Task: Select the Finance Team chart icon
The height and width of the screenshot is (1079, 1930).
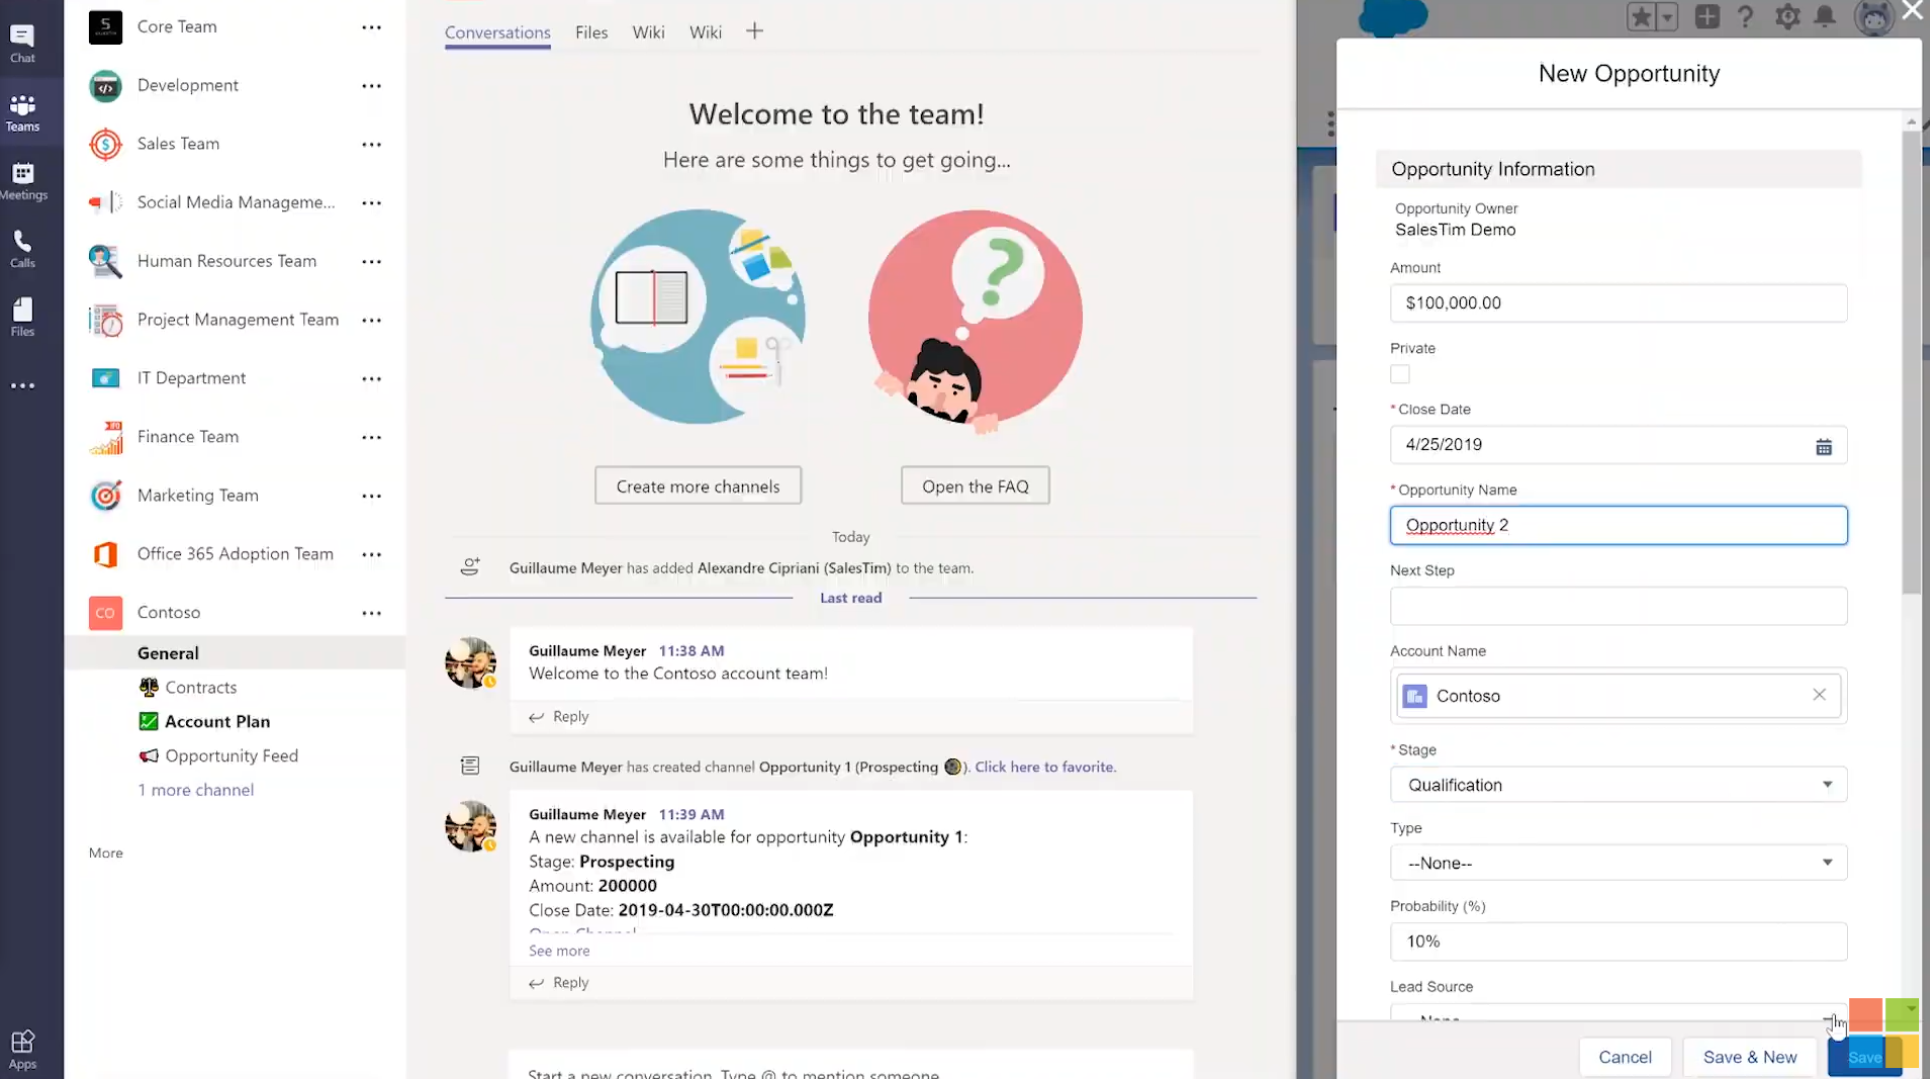Action: tap(105, 437)
